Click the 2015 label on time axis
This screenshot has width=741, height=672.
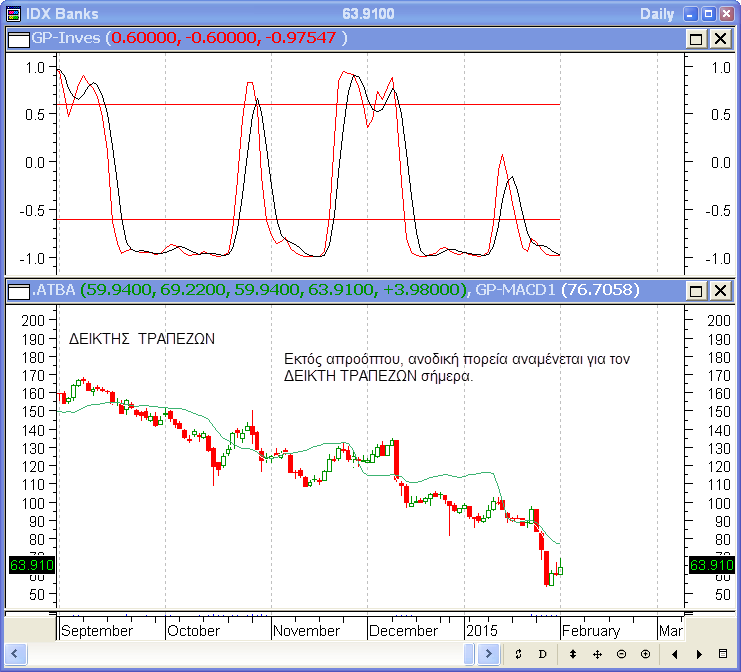[x=482, y=631]
